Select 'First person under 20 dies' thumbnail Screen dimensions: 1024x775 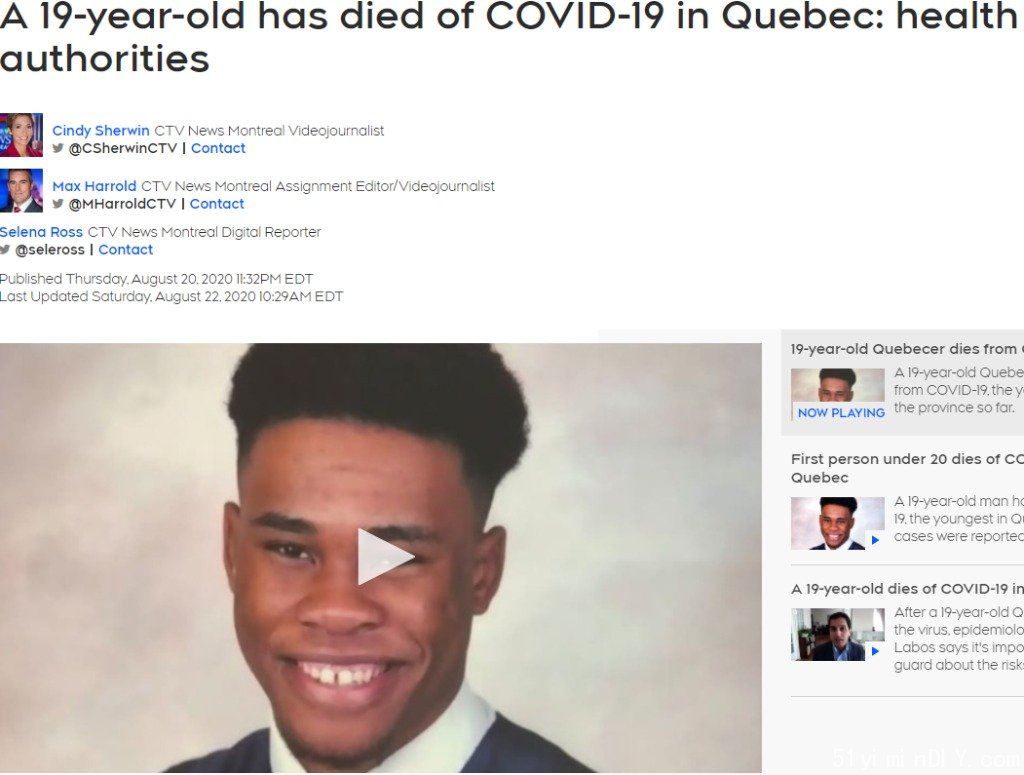pos(838,524)
